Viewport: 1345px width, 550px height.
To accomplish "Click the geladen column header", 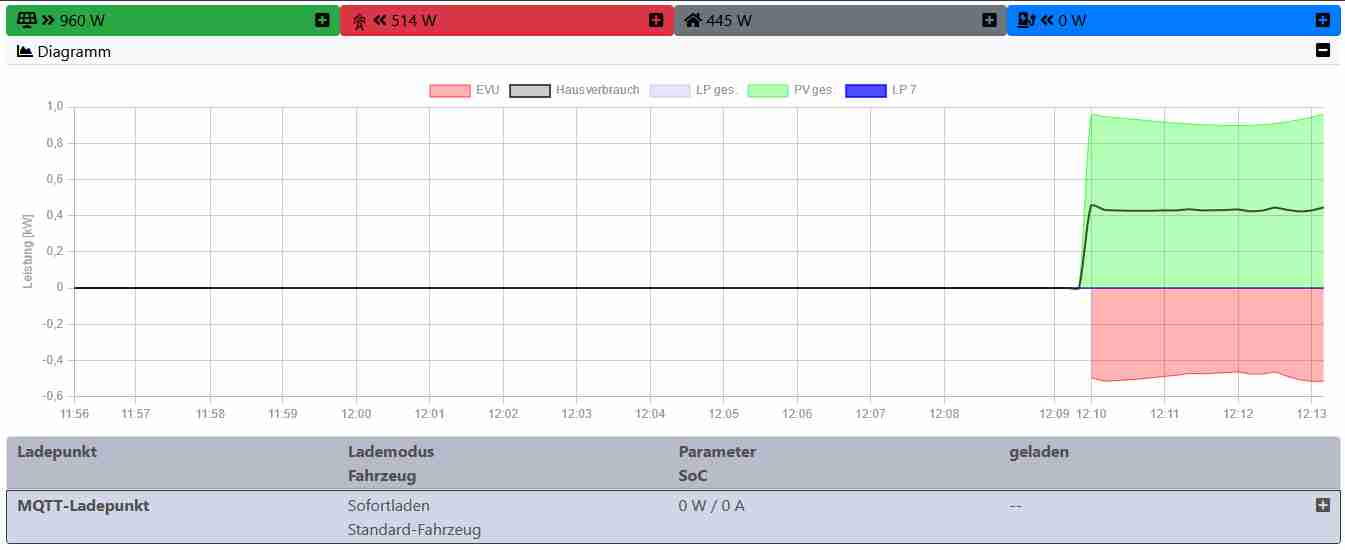I will coord(1039,451).
